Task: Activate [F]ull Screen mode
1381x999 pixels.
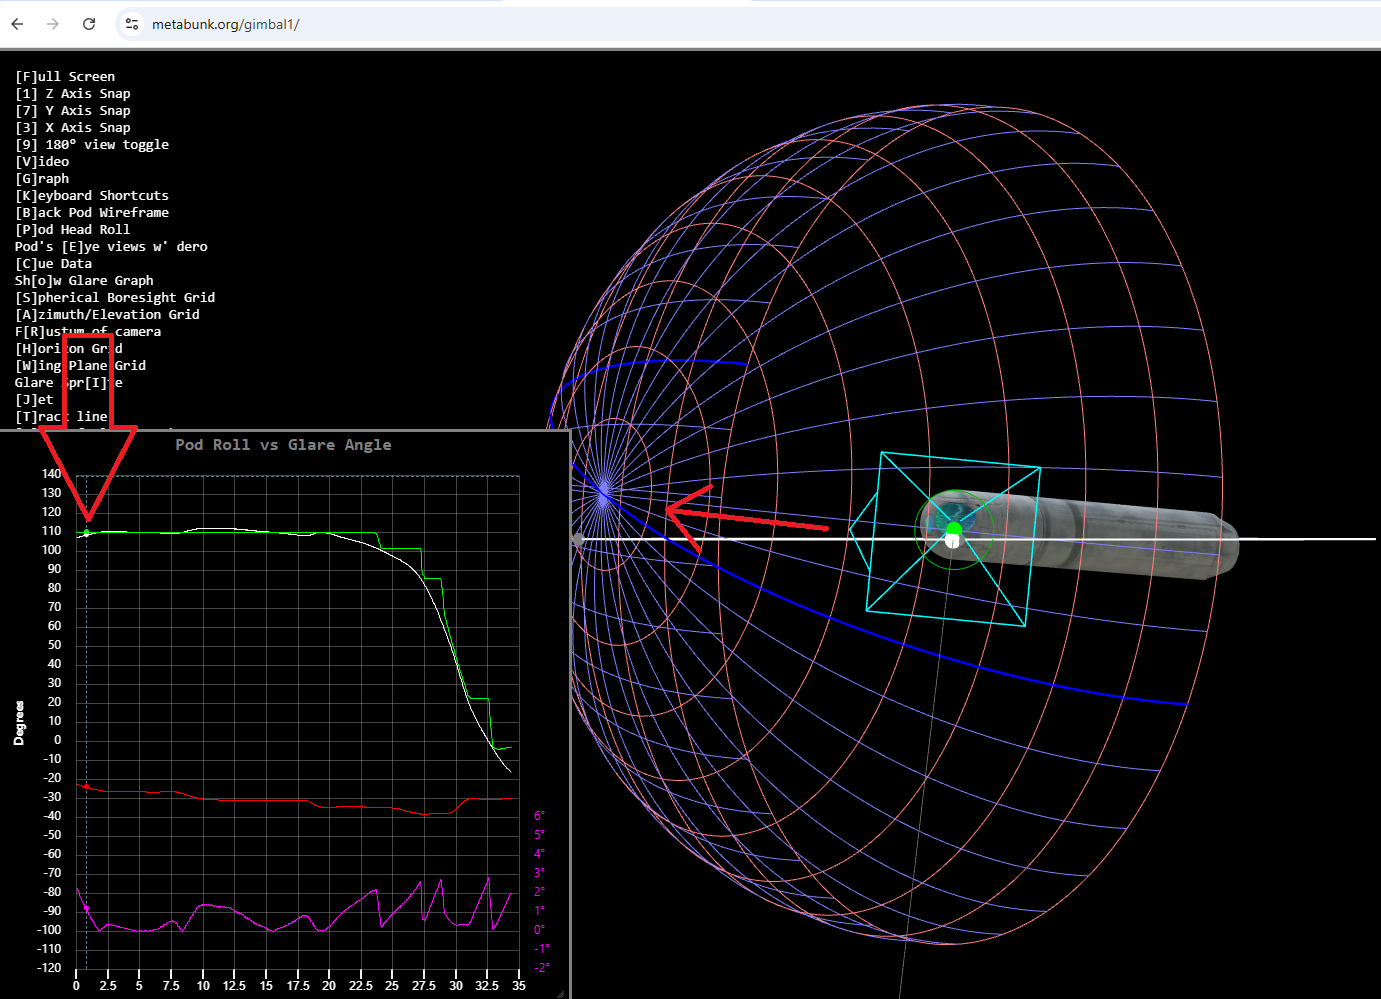Action: [65, 76]
